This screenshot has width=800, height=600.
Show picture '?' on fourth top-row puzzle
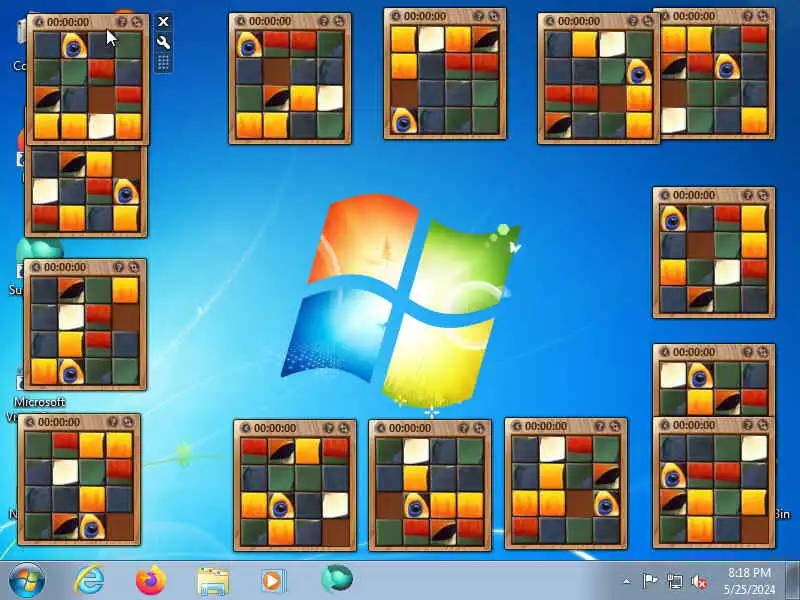click(633, 21)
